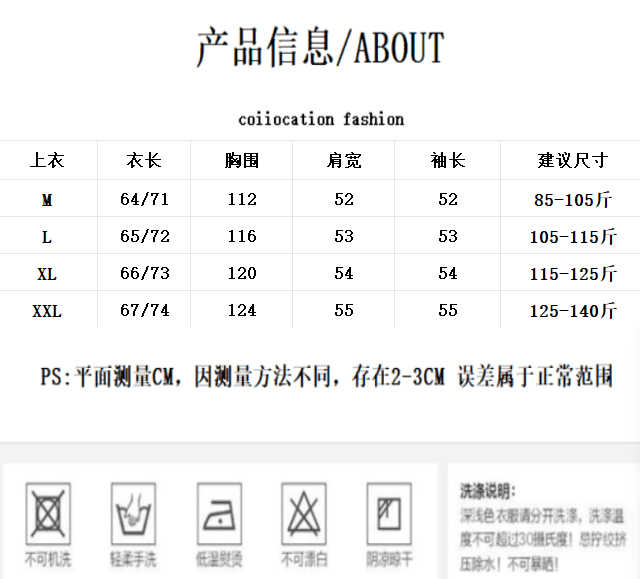Click the 轻柔手洗 label
The width and height of the screenshot is (640, 579).
pos(133,559)
